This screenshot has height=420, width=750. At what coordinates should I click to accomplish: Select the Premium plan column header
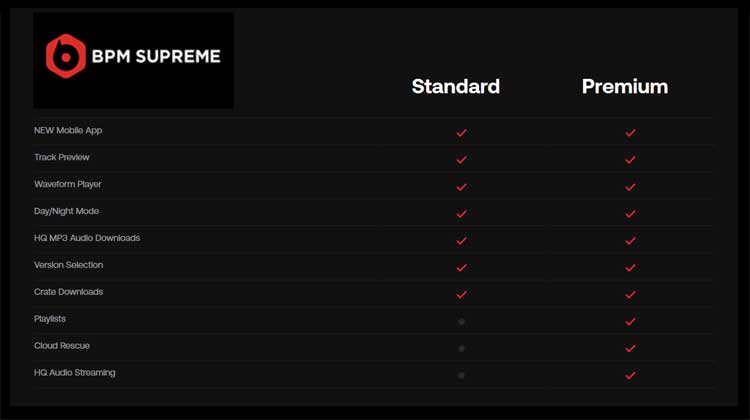625,86
